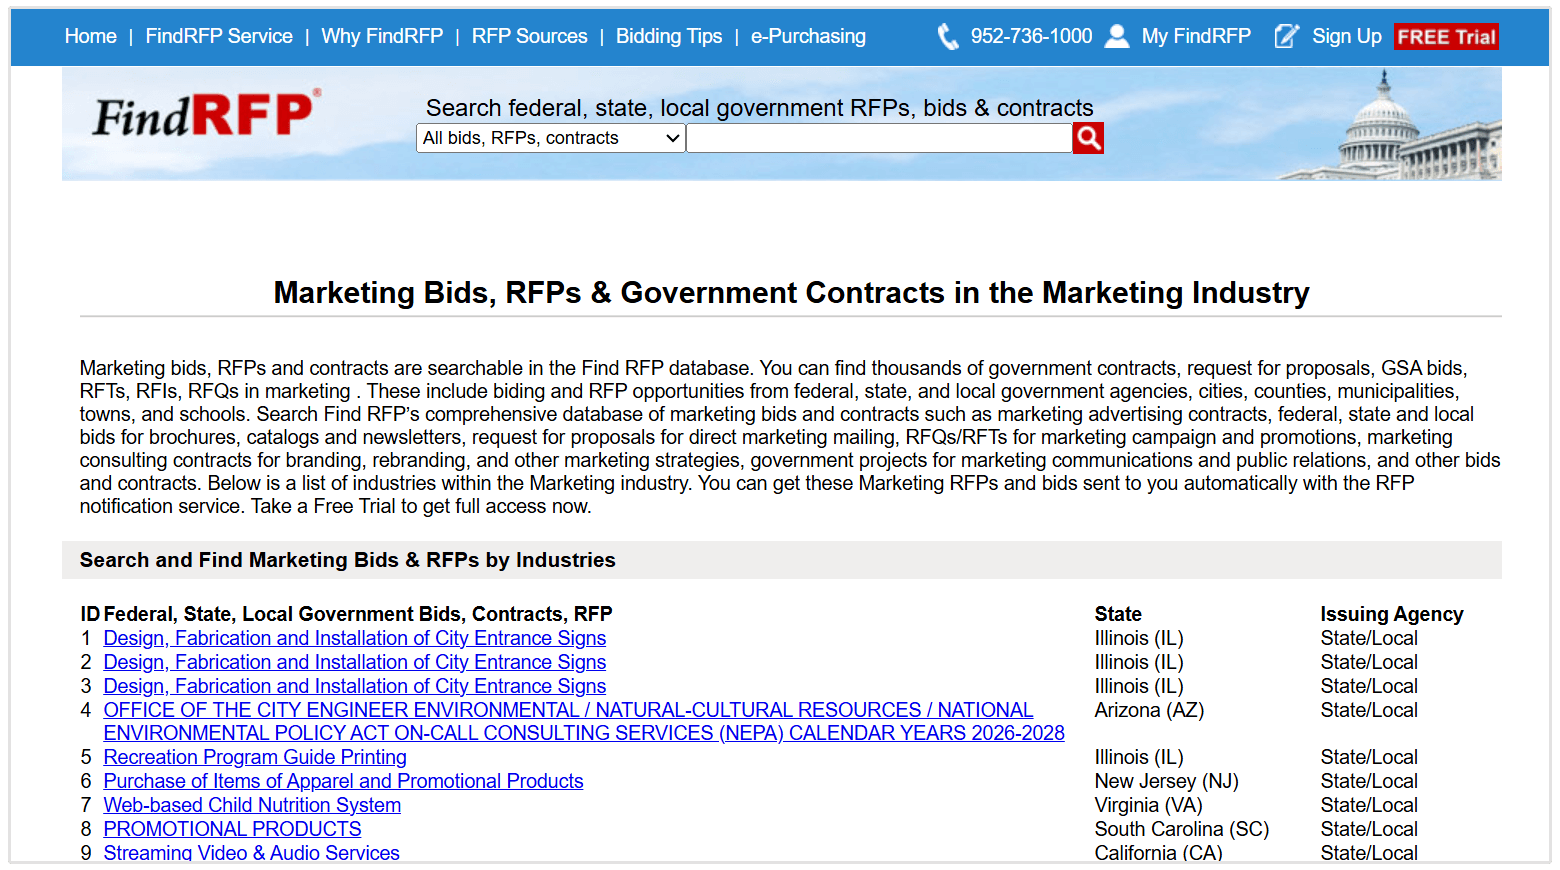Open Purchase of Items of Apparel listing
1560x870 pixels.
pos(343,781)
